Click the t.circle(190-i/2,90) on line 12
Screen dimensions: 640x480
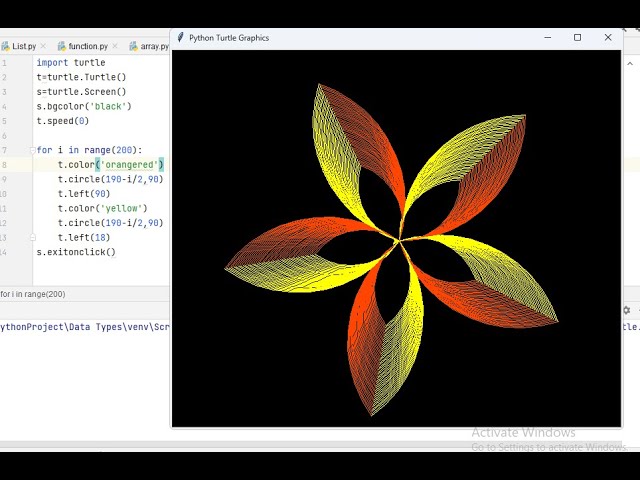coord(110,223)
